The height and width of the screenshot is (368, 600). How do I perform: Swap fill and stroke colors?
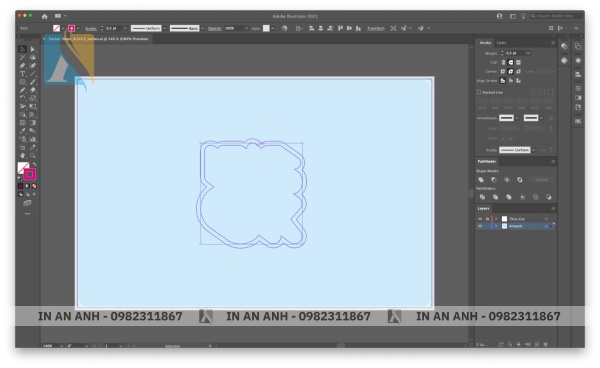(x=34, y=164)
